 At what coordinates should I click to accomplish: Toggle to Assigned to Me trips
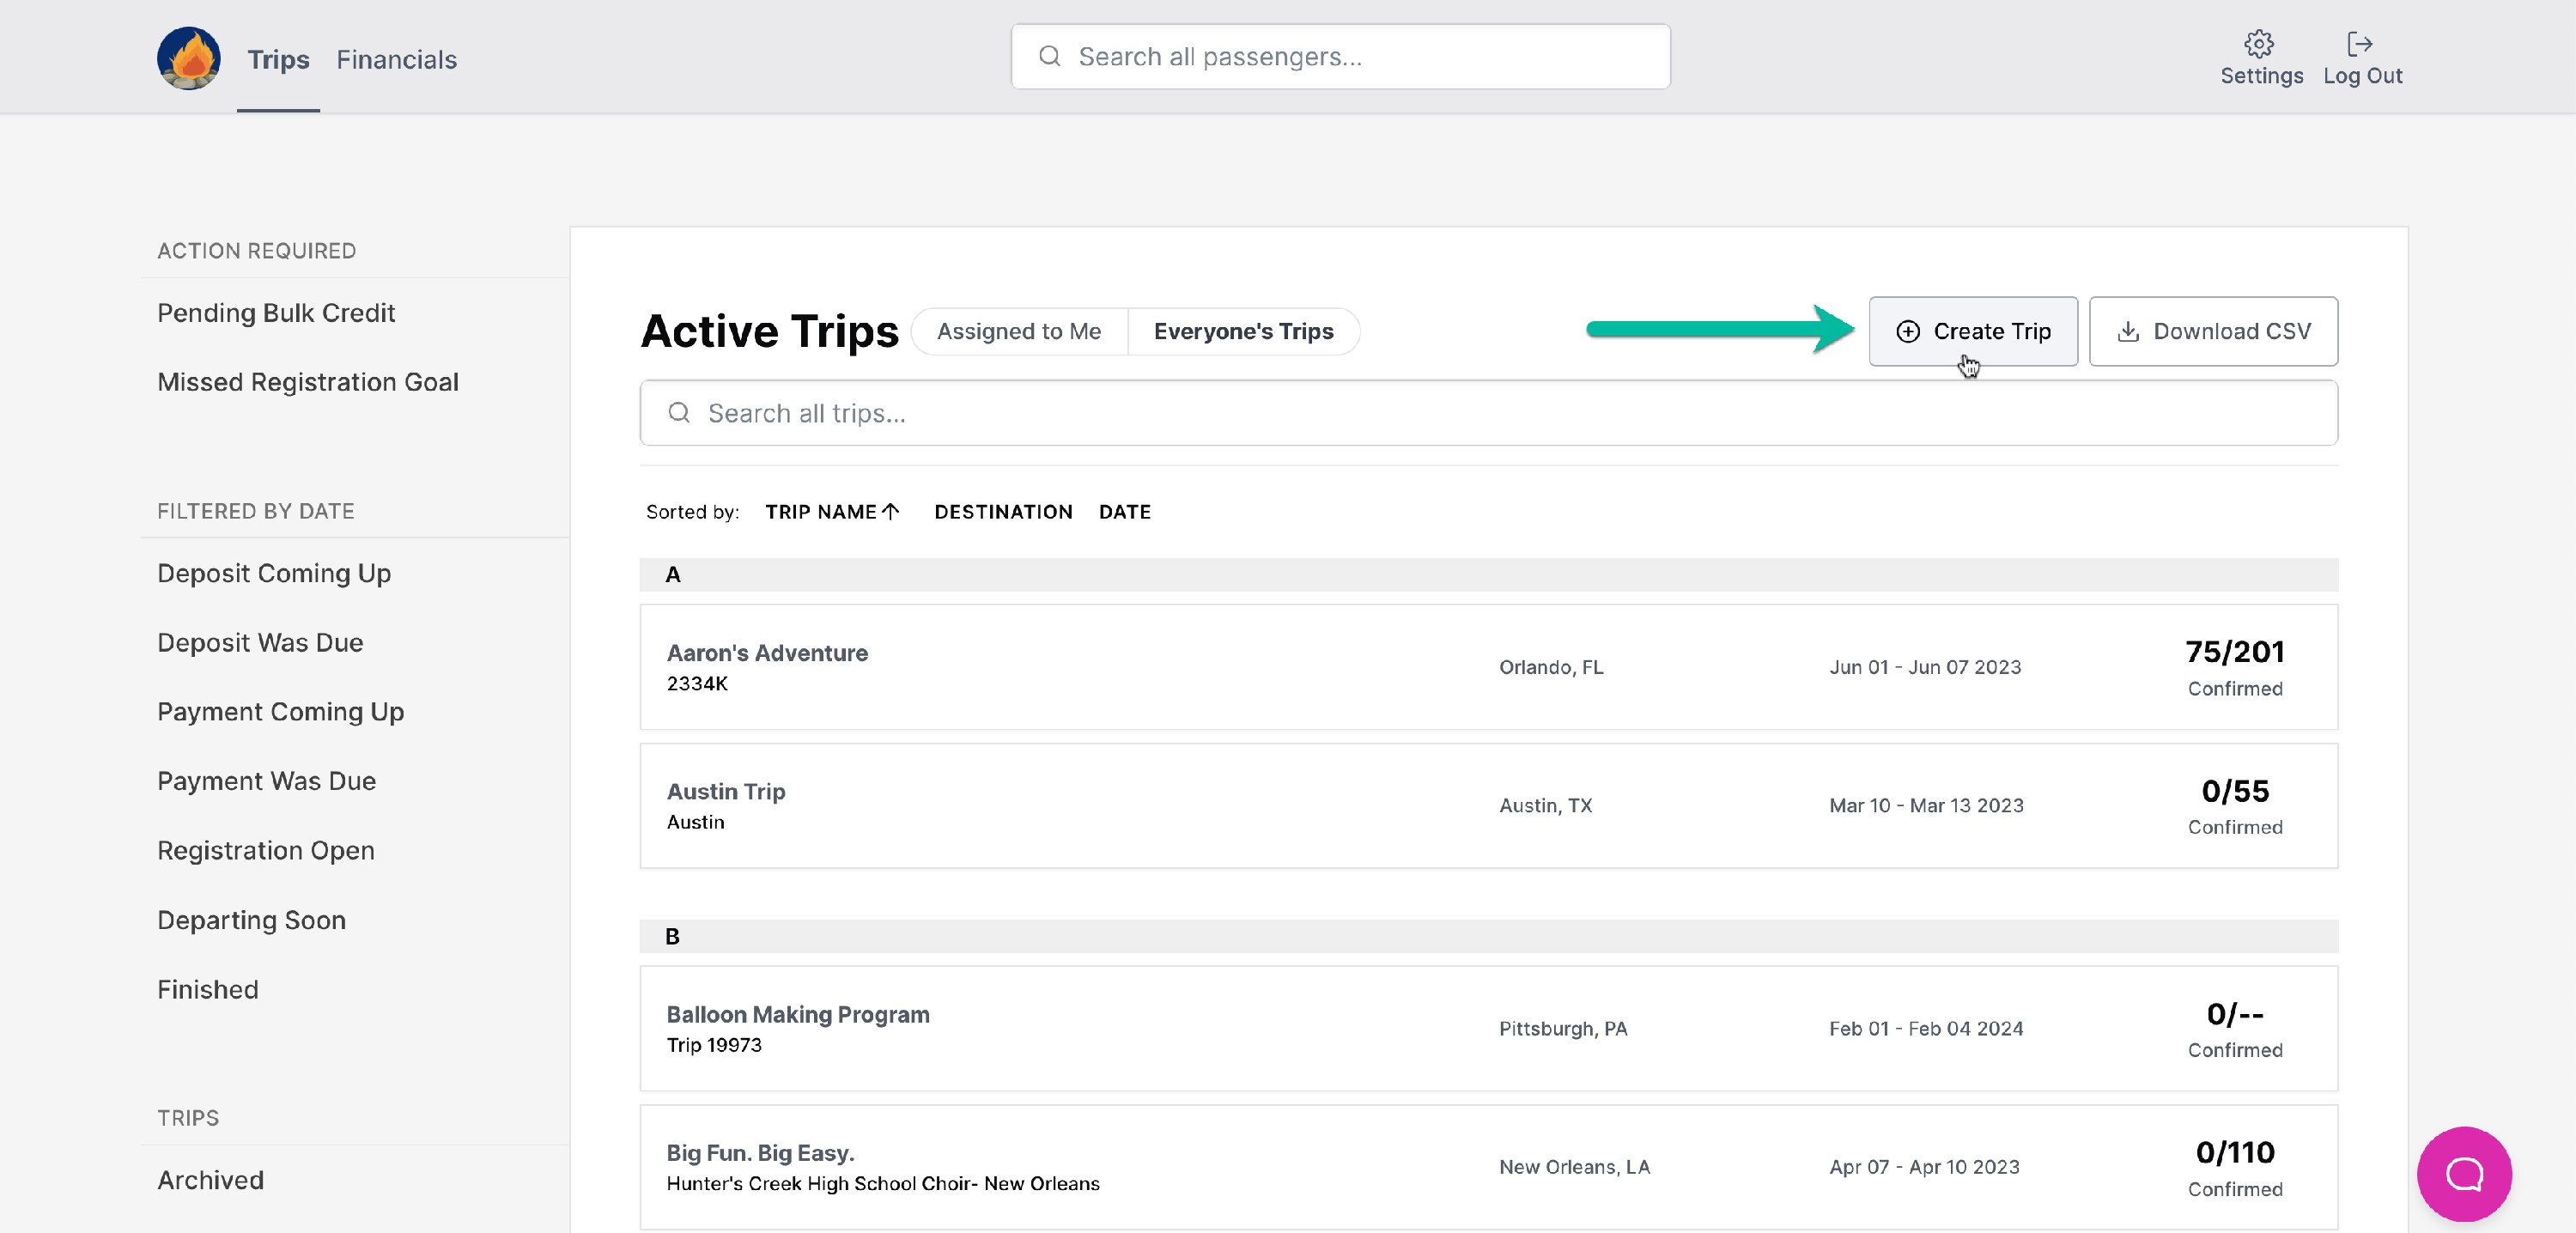point(1018,331)
